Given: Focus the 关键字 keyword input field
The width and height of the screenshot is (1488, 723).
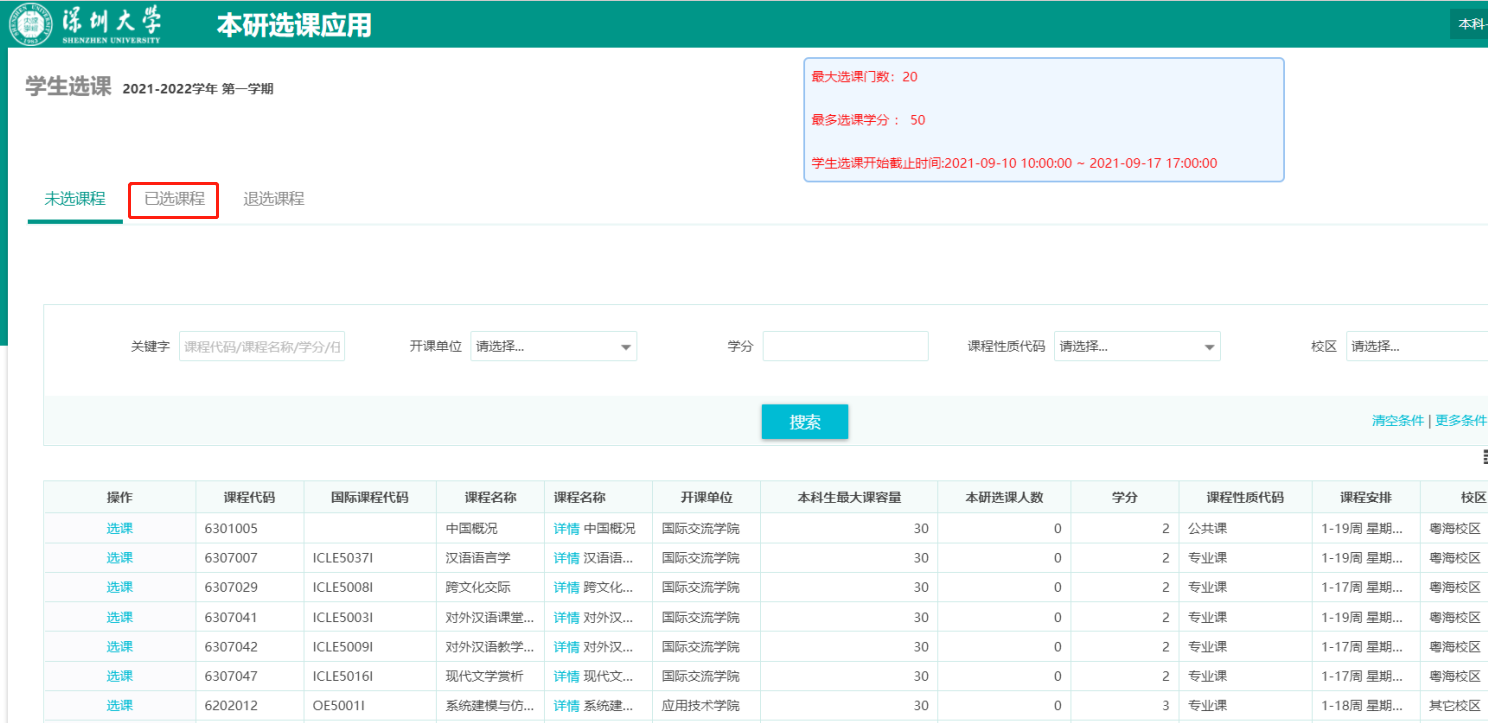Looking at the screenshot, I should pos(262,347).
